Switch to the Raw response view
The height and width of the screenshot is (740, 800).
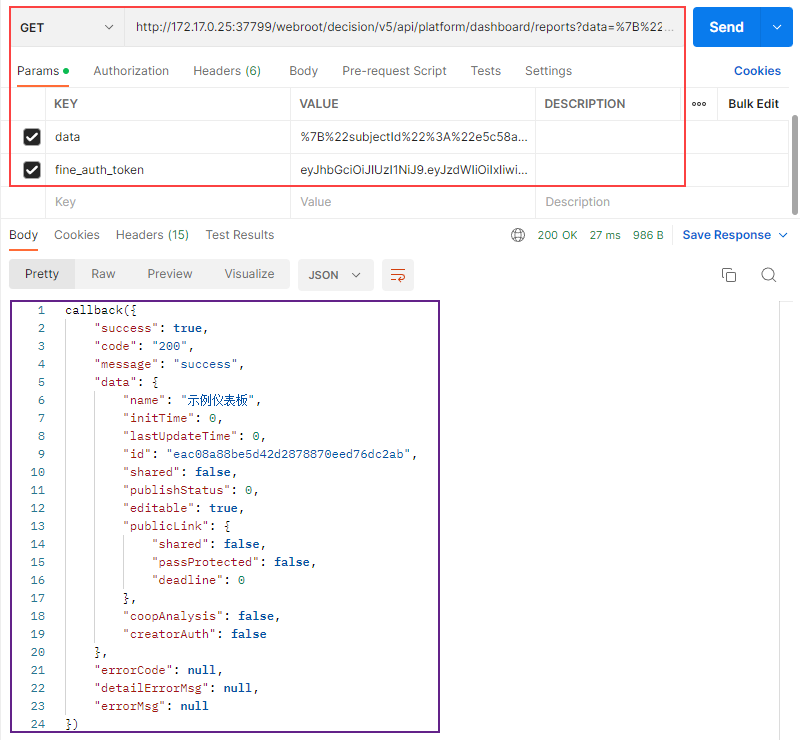tap(103, 274)
